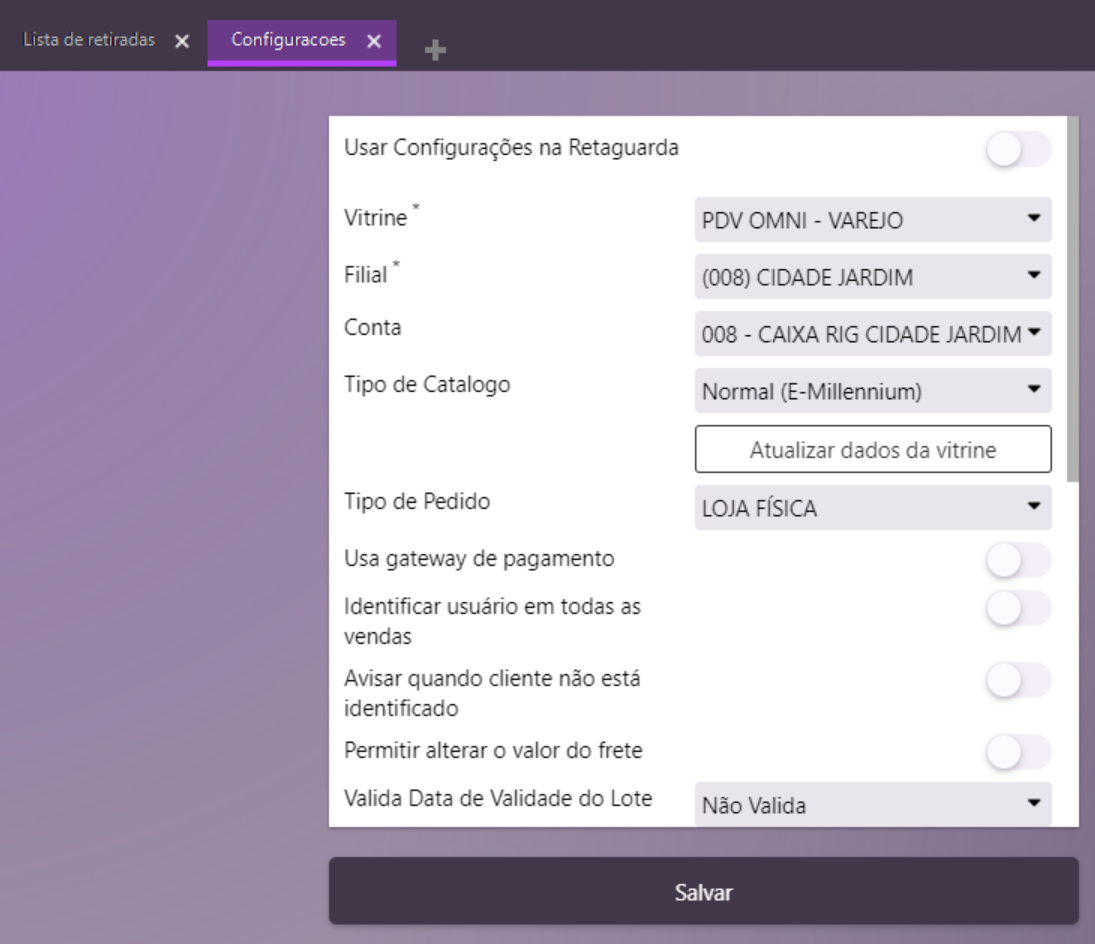Image resolution: width=1095 pixels, height=944 pixels.
Task: Close the Lista de retiradas tab
Action: 181,42
